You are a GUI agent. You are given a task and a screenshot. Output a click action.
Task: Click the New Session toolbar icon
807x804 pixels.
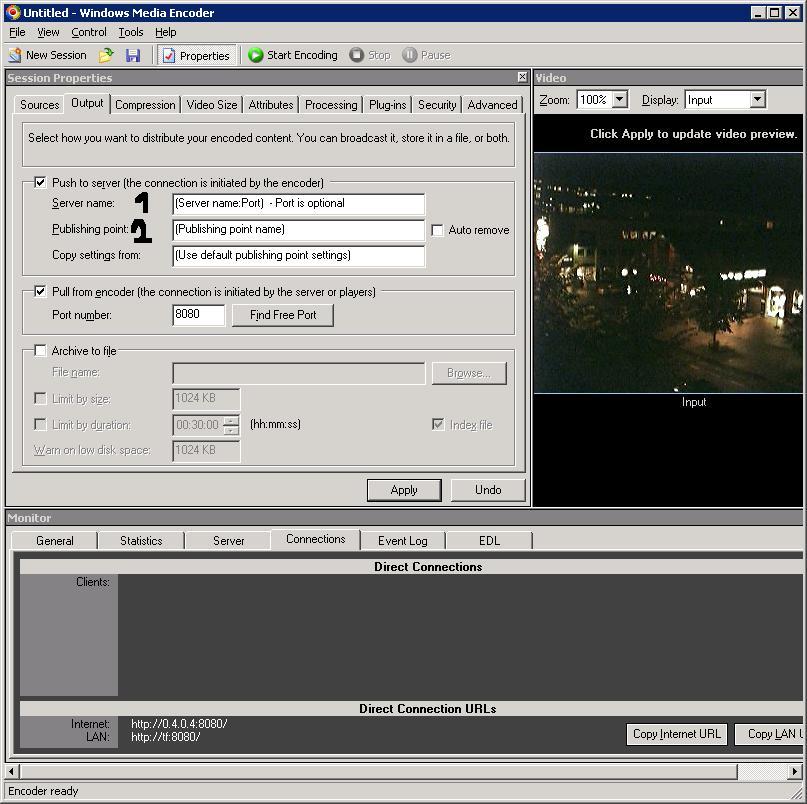pyautogui.click(x=15, y=55)
